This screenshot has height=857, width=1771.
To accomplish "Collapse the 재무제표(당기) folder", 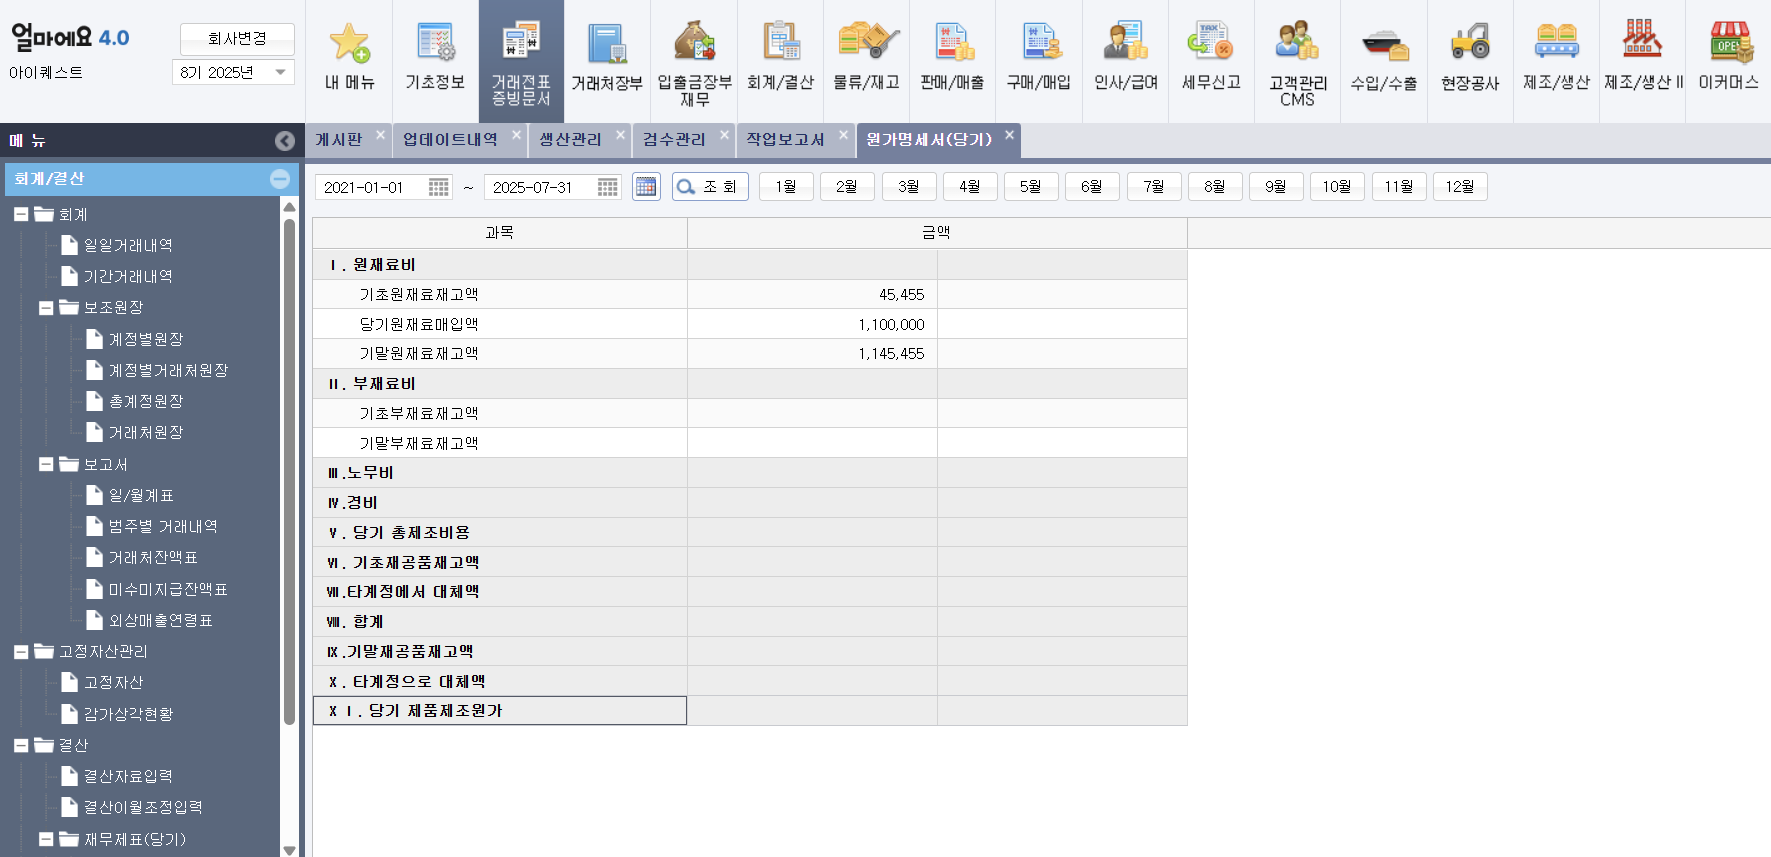I will tap(46, 839).
